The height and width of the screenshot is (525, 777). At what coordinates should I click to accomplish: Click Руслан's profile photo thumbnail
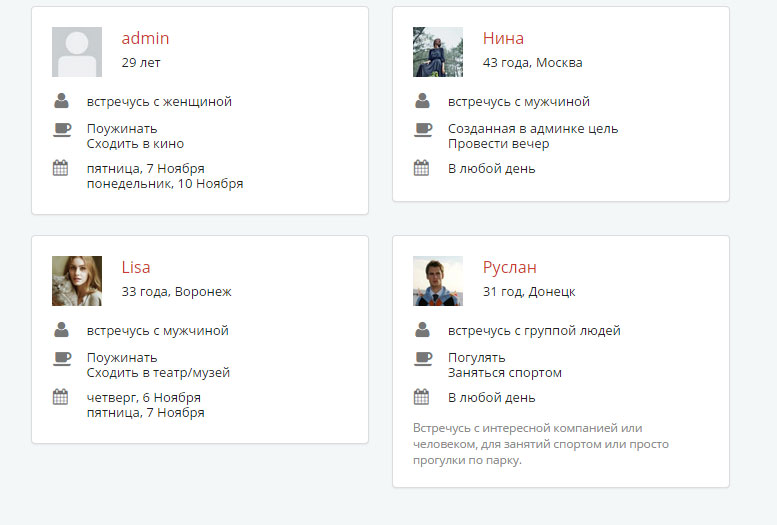(x=438, y=281)
